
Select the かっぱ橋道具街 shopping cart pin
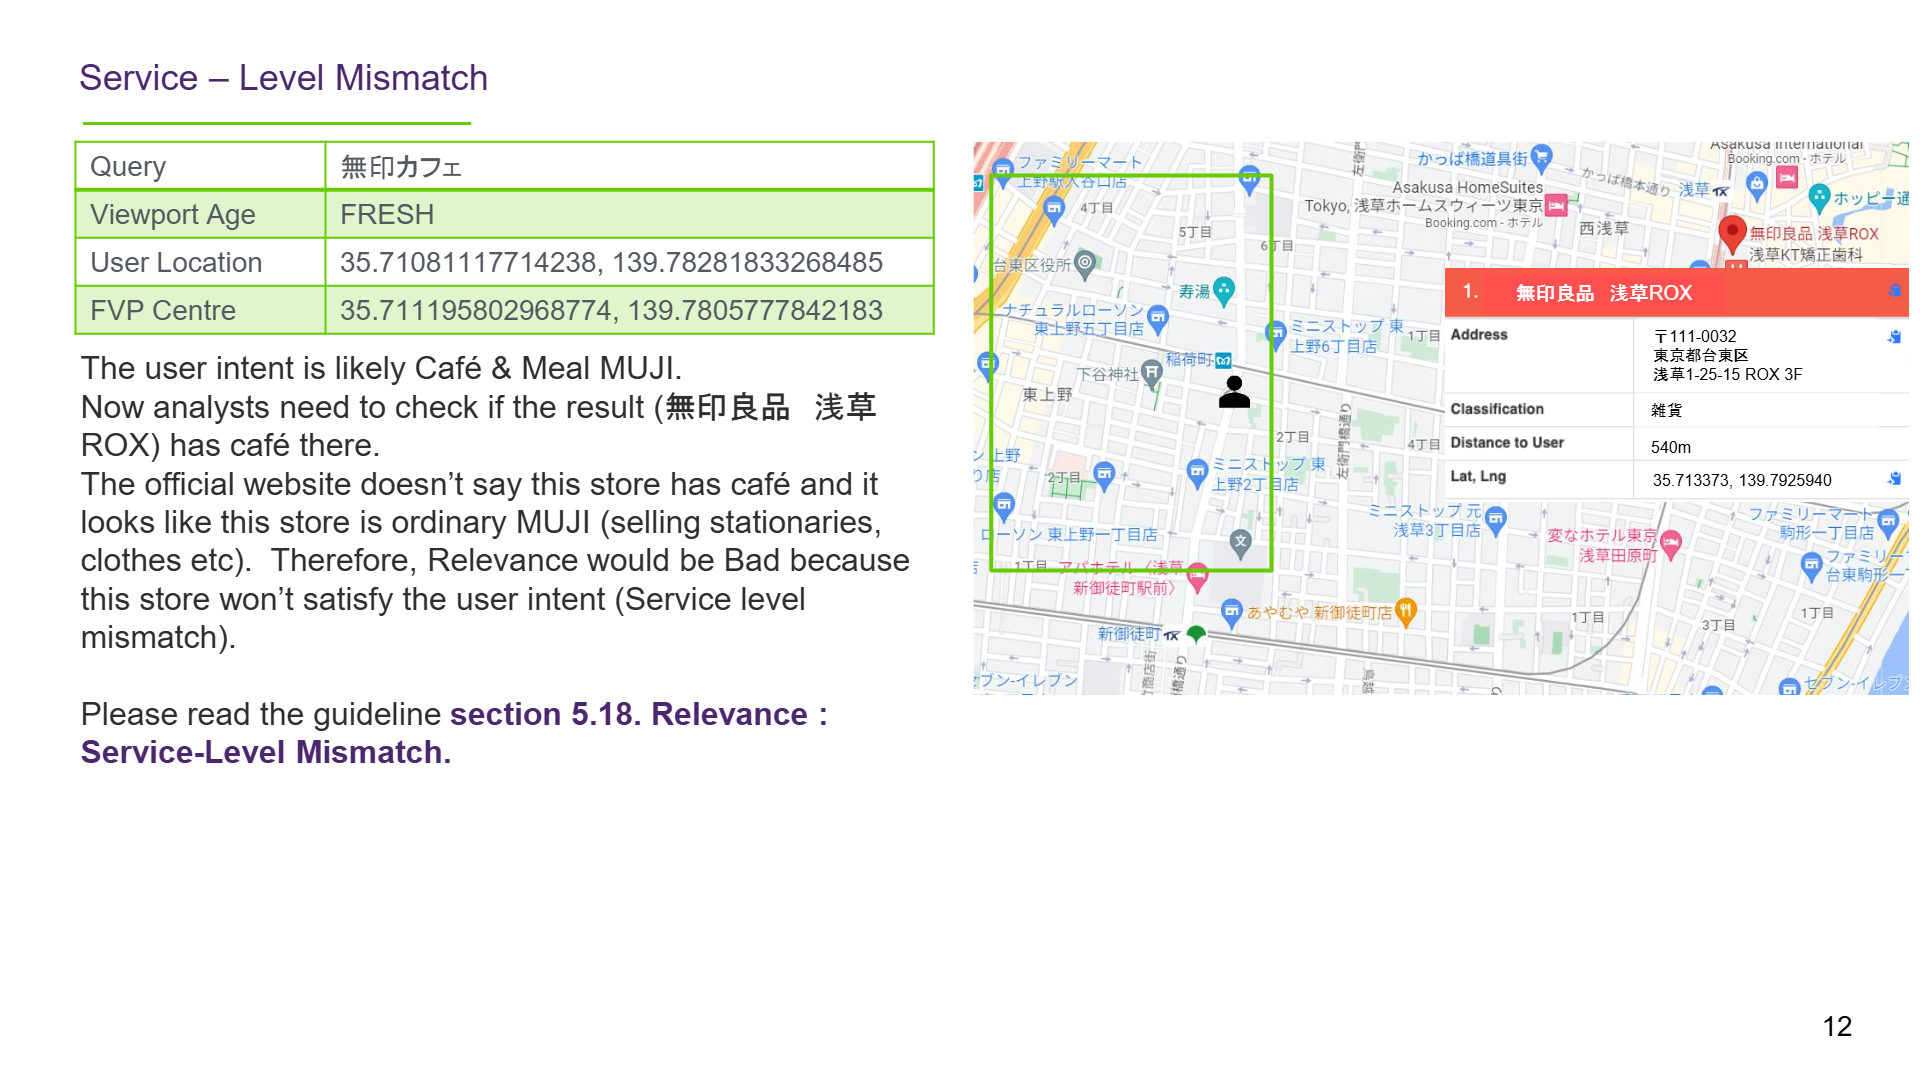[x=1541, y=157]
